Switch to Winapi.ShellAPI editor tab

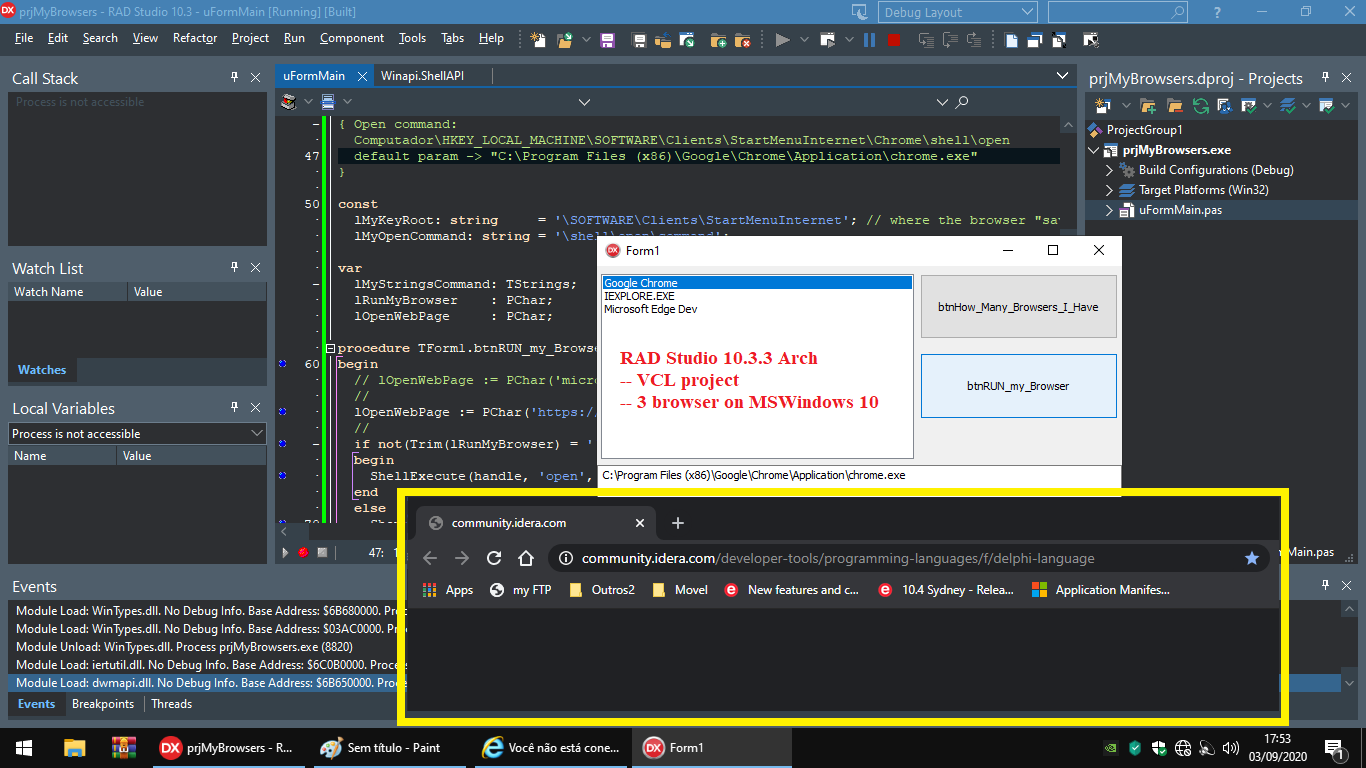tap(422, 75)
